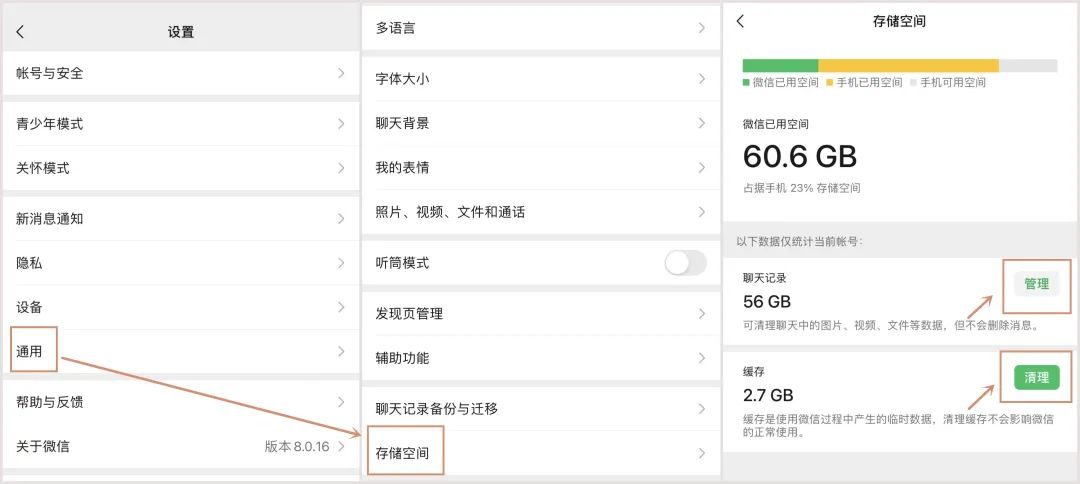The width and height of the screenshot is (1080, 484).
Task: Click the storage usage bar
Action: (x=899, y=66)
